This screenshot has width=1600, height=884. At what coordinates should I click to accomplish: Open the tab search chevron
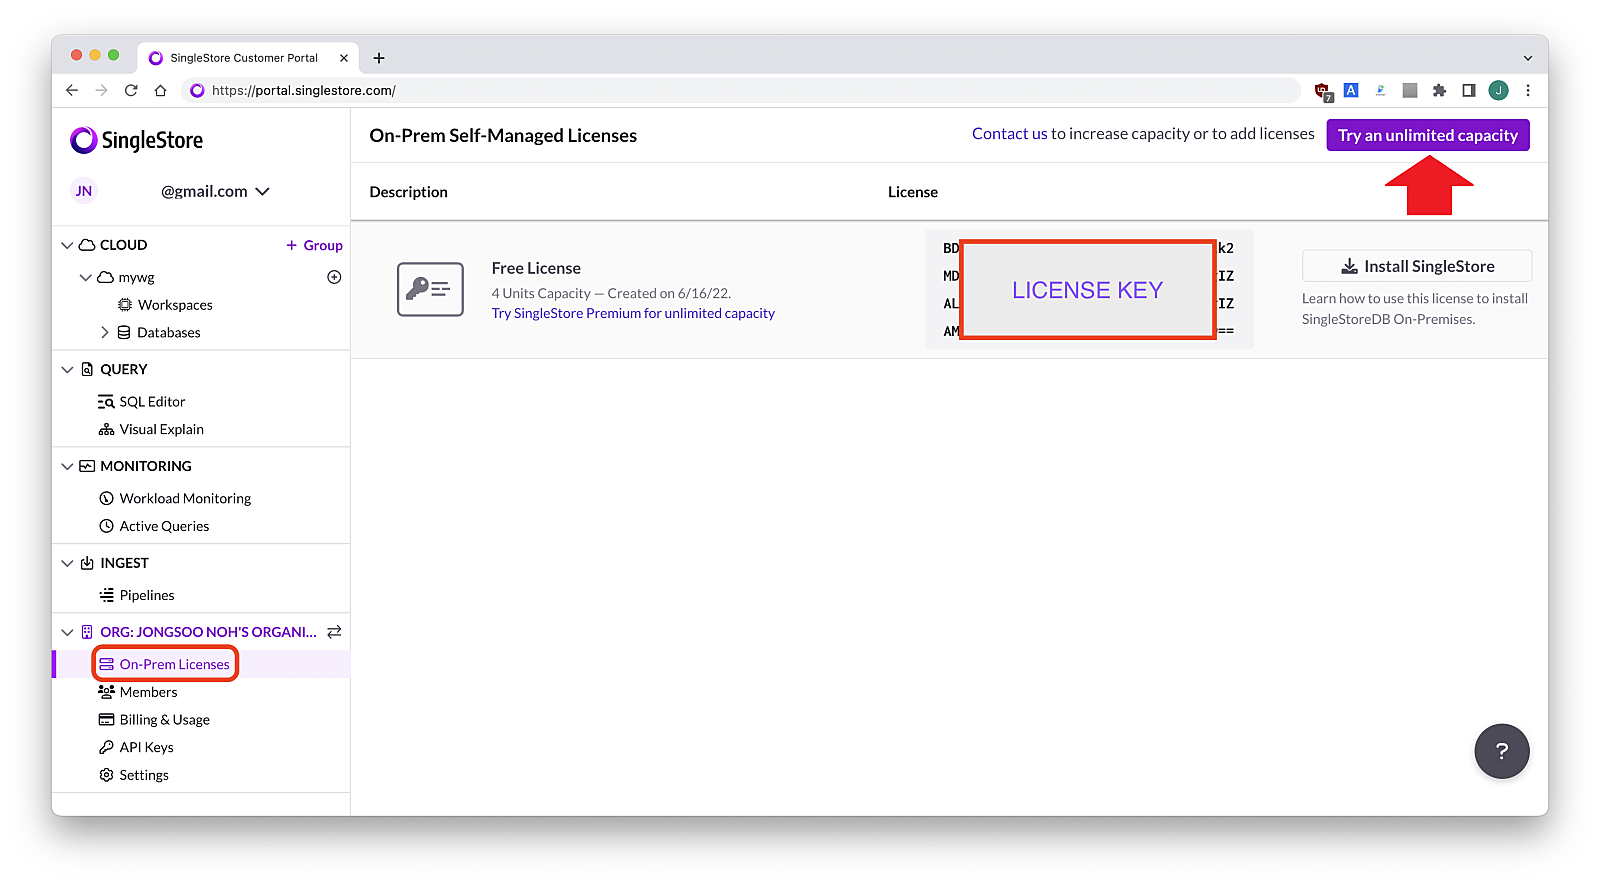point(1528,58)
